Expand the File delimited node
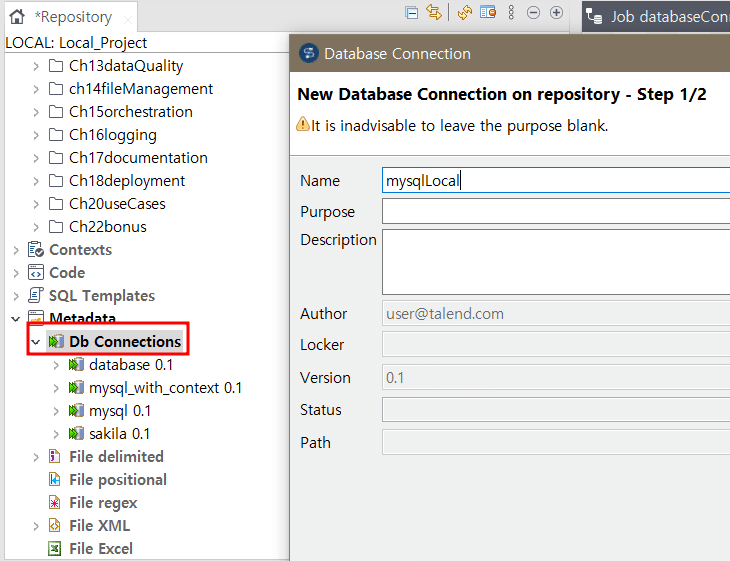730x561 pixels. click(36, 457)
